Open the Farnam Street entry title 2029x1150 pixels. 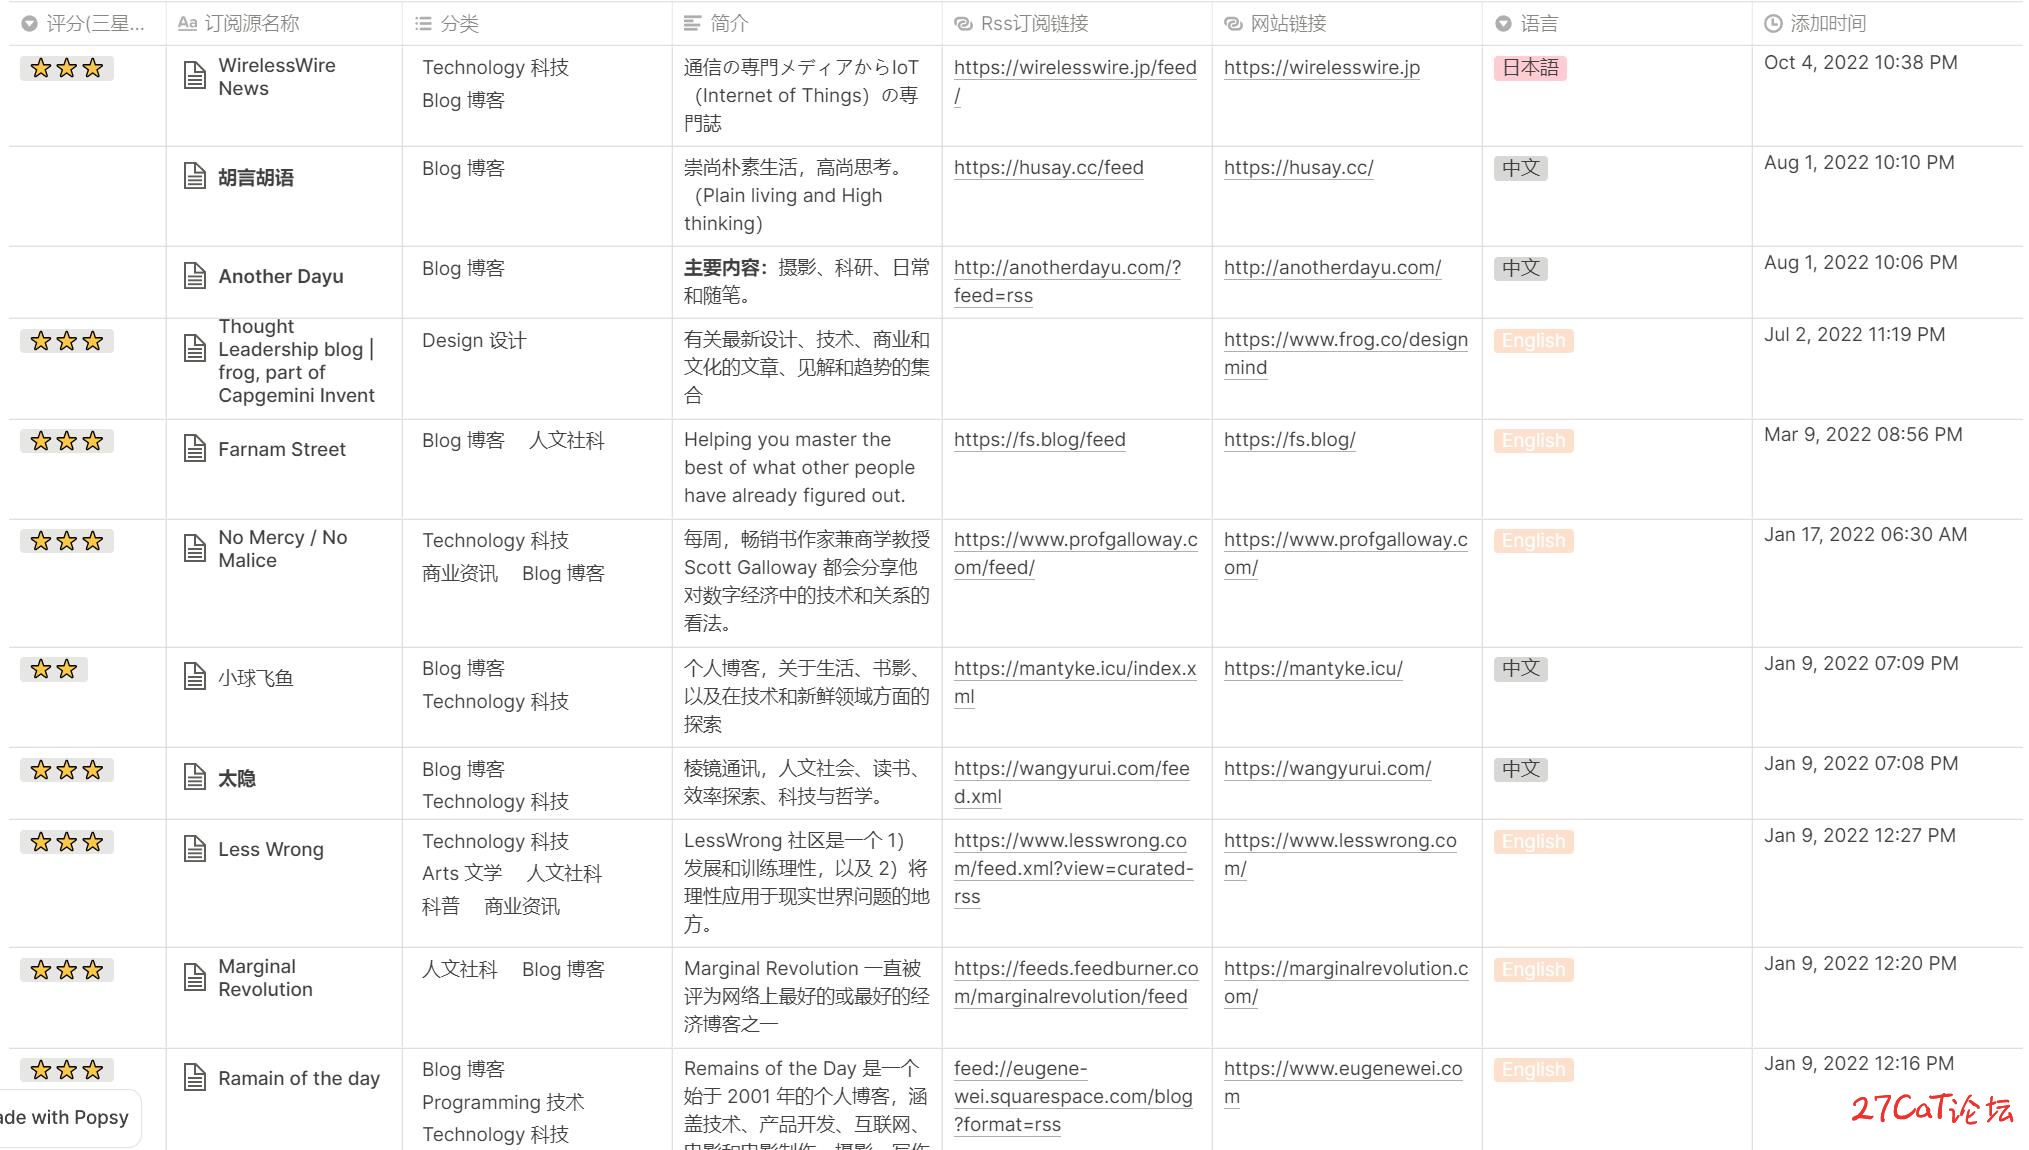point(281,449)
